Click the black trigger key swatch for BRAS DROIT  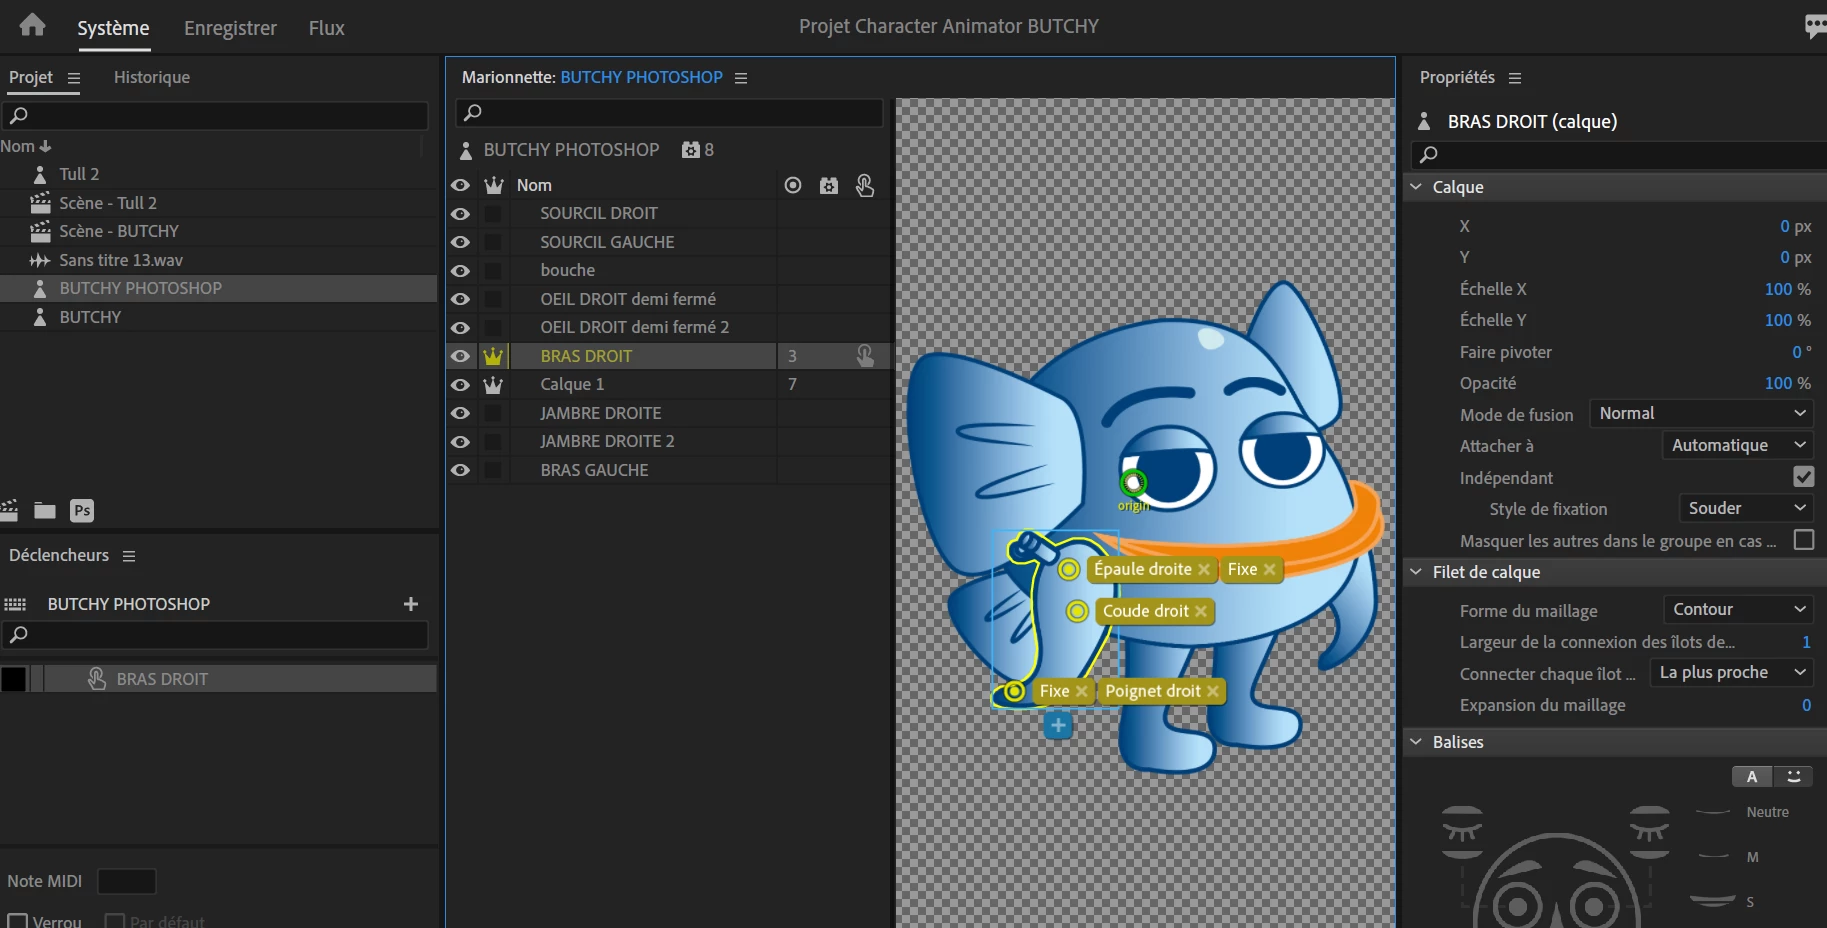pos(14,679)
